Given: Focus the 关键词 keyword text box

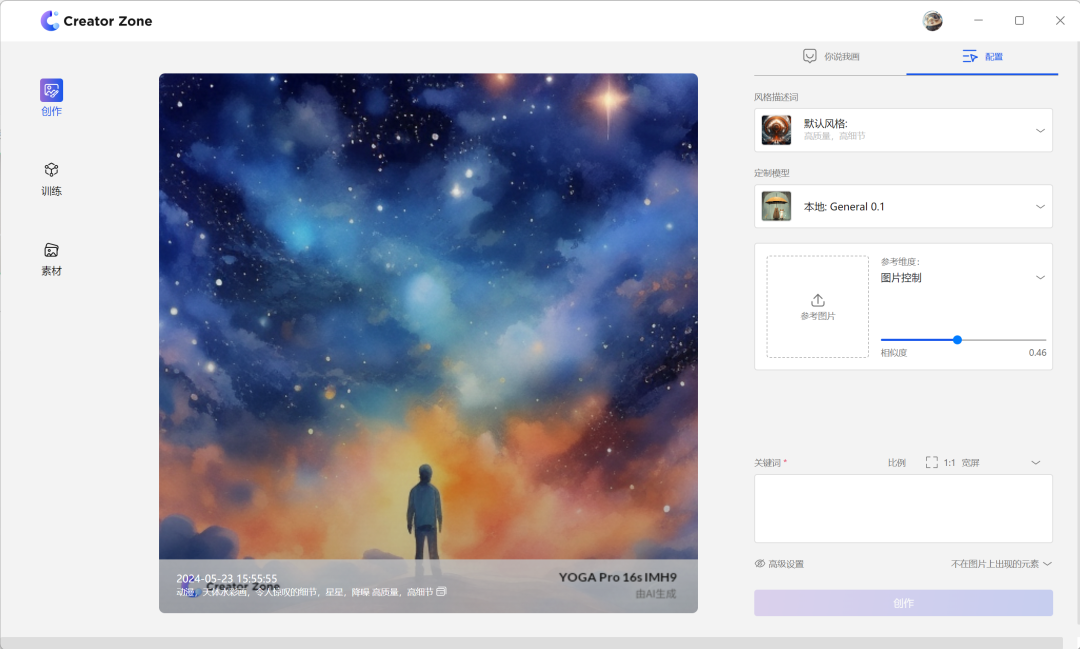Looking at the screenshot, I should point(903,508).
